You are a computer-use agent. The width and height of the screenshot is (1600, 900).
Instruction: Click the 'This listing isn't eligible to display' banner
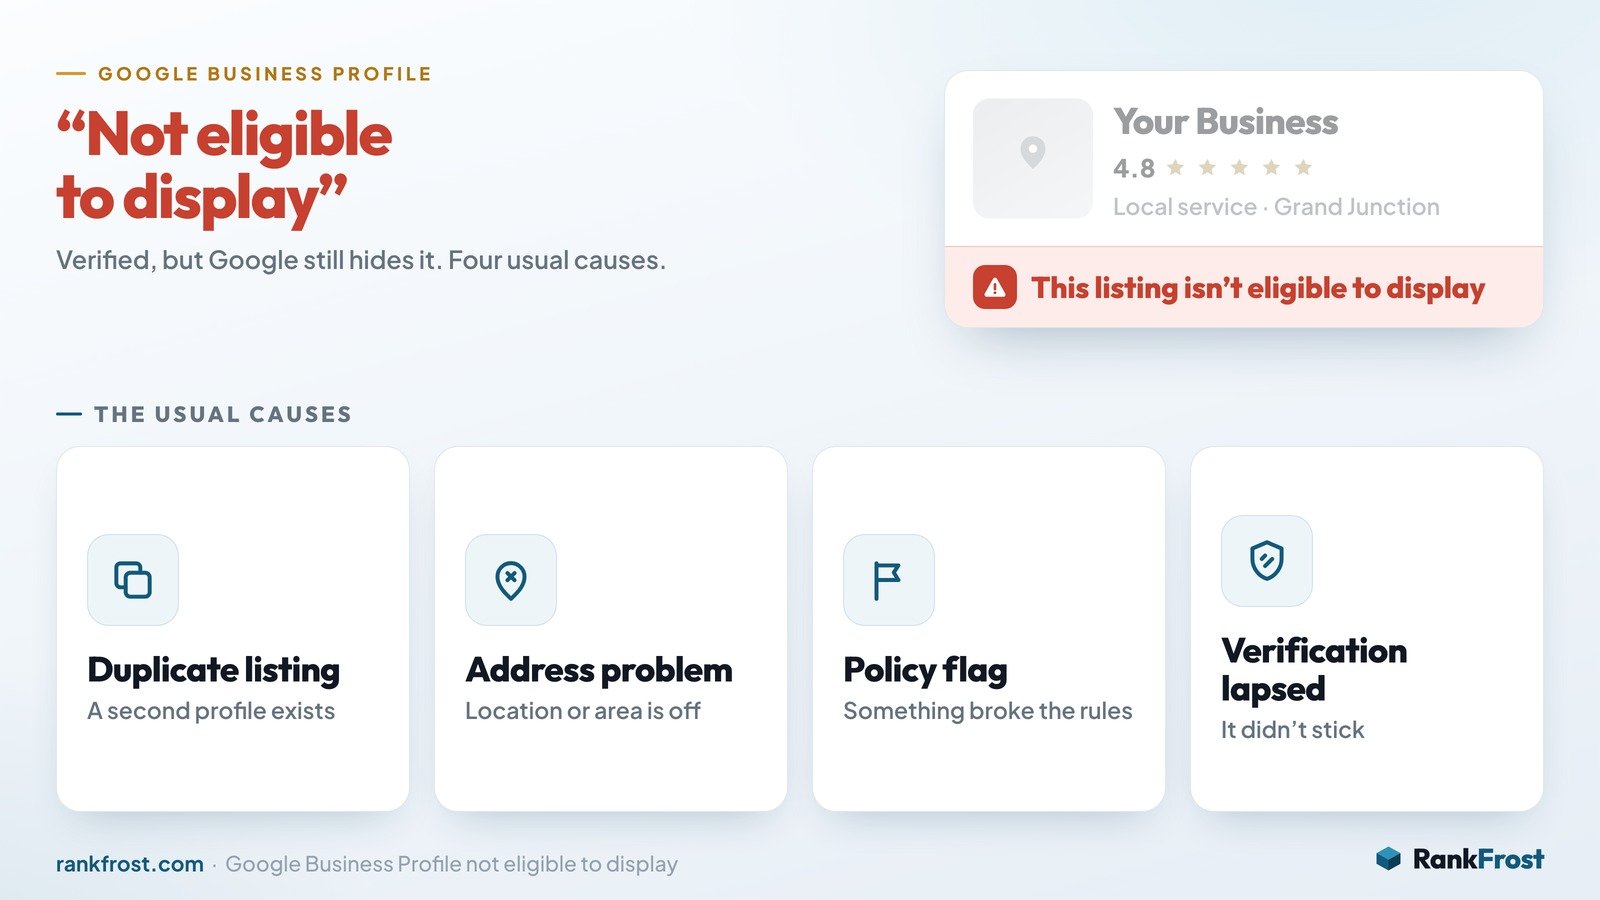click(1244, 287)
